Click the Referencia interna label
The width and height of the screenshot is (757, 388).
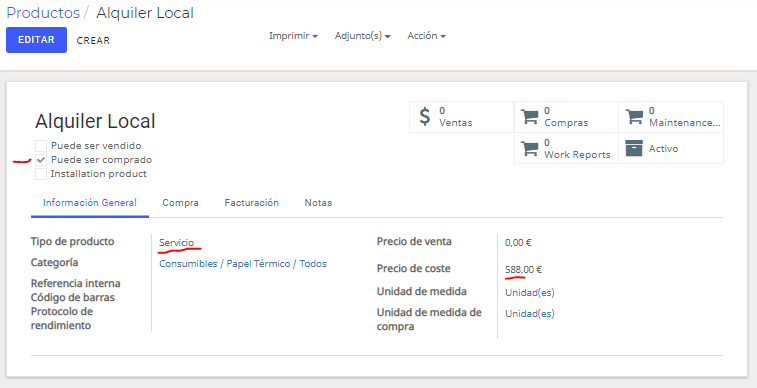pyautogui.click(x=76, y=283)
